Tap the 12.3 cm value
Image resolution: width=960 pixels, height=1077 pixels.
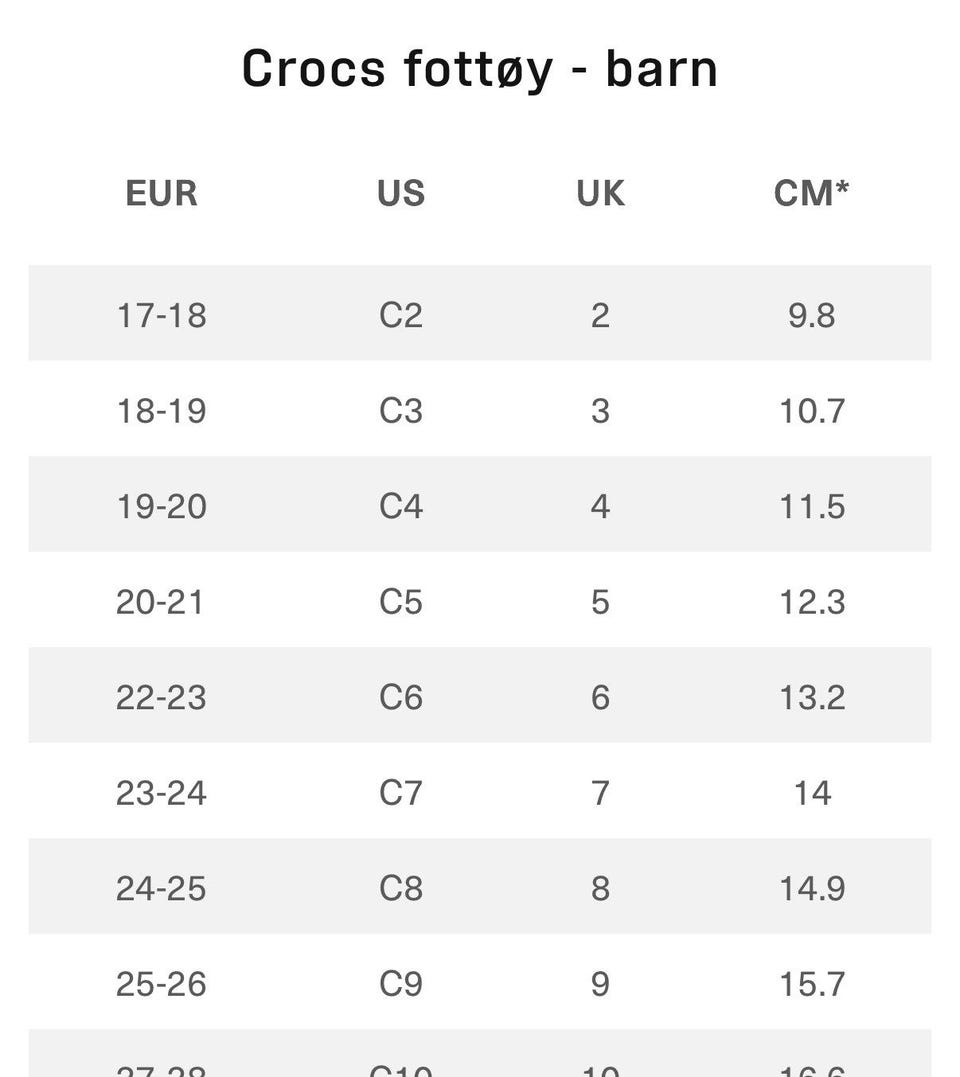[x=811, y=602]
